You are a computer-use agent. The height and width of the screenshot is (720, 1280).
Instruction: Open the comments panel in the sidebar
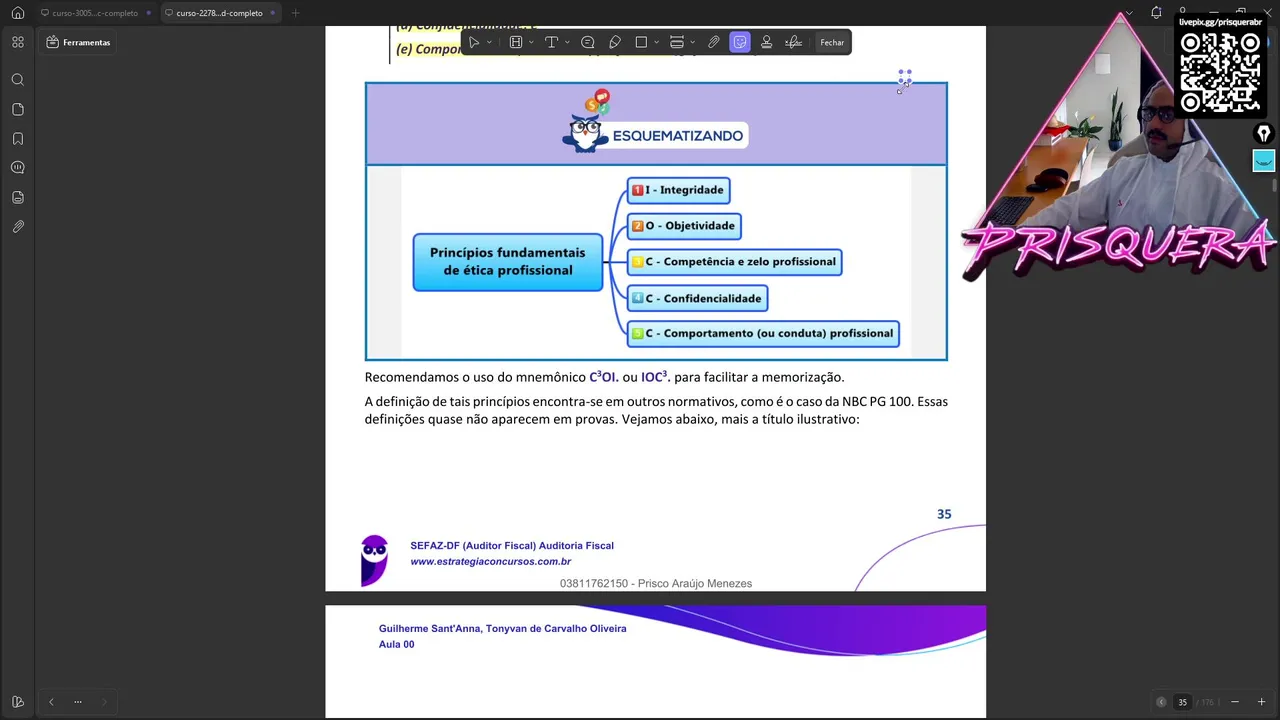coord(18,167)
